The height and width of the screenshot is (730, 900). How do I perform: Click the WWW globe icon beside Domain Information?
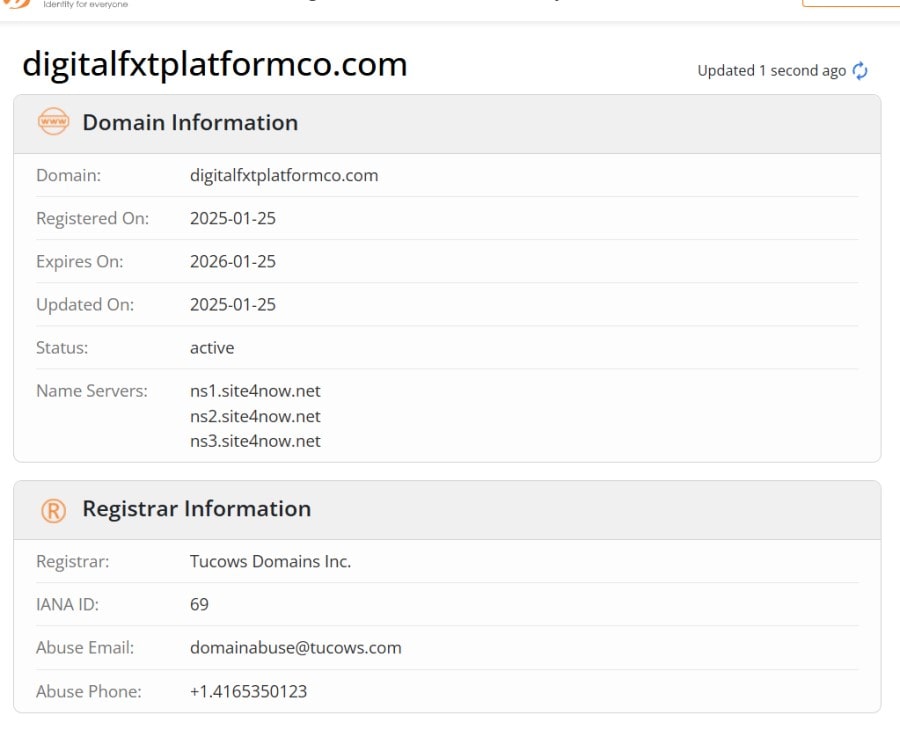[x=53, y=122]
